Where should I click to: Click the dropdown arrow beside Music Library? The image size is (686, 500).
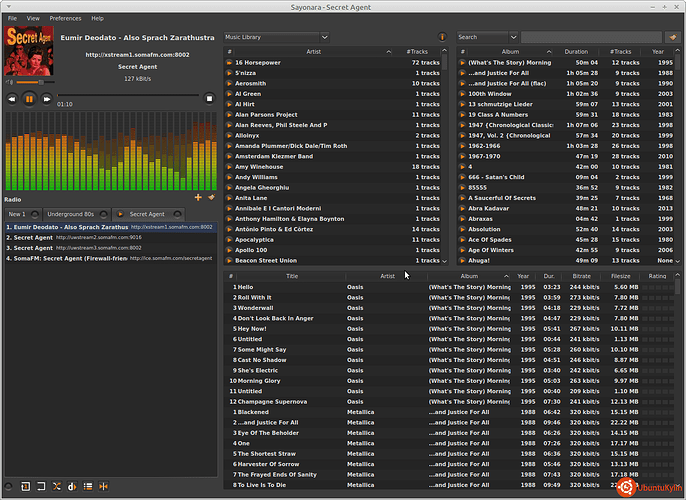click(x=324, y=37)
